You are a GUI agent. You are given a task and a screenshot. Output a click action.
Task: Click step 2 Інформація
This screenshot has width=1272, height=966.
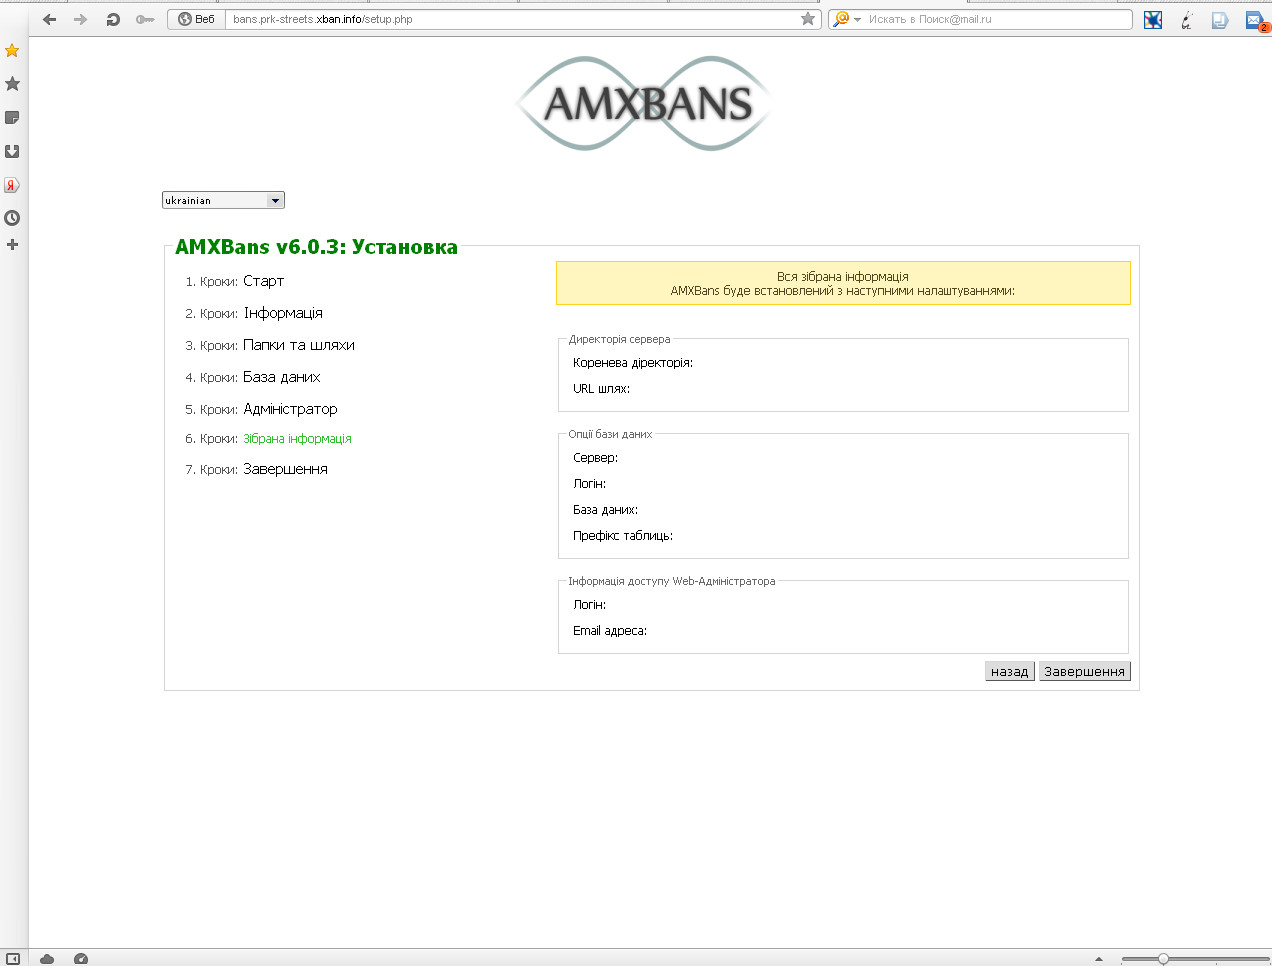coord(283,313)
